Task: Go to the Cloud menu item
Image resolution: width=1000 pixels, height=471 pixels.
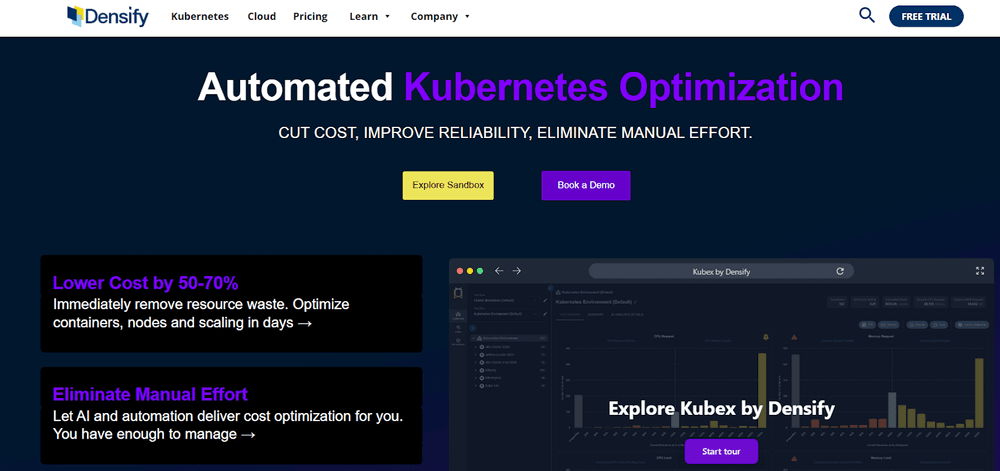Action: coord(262,17)
